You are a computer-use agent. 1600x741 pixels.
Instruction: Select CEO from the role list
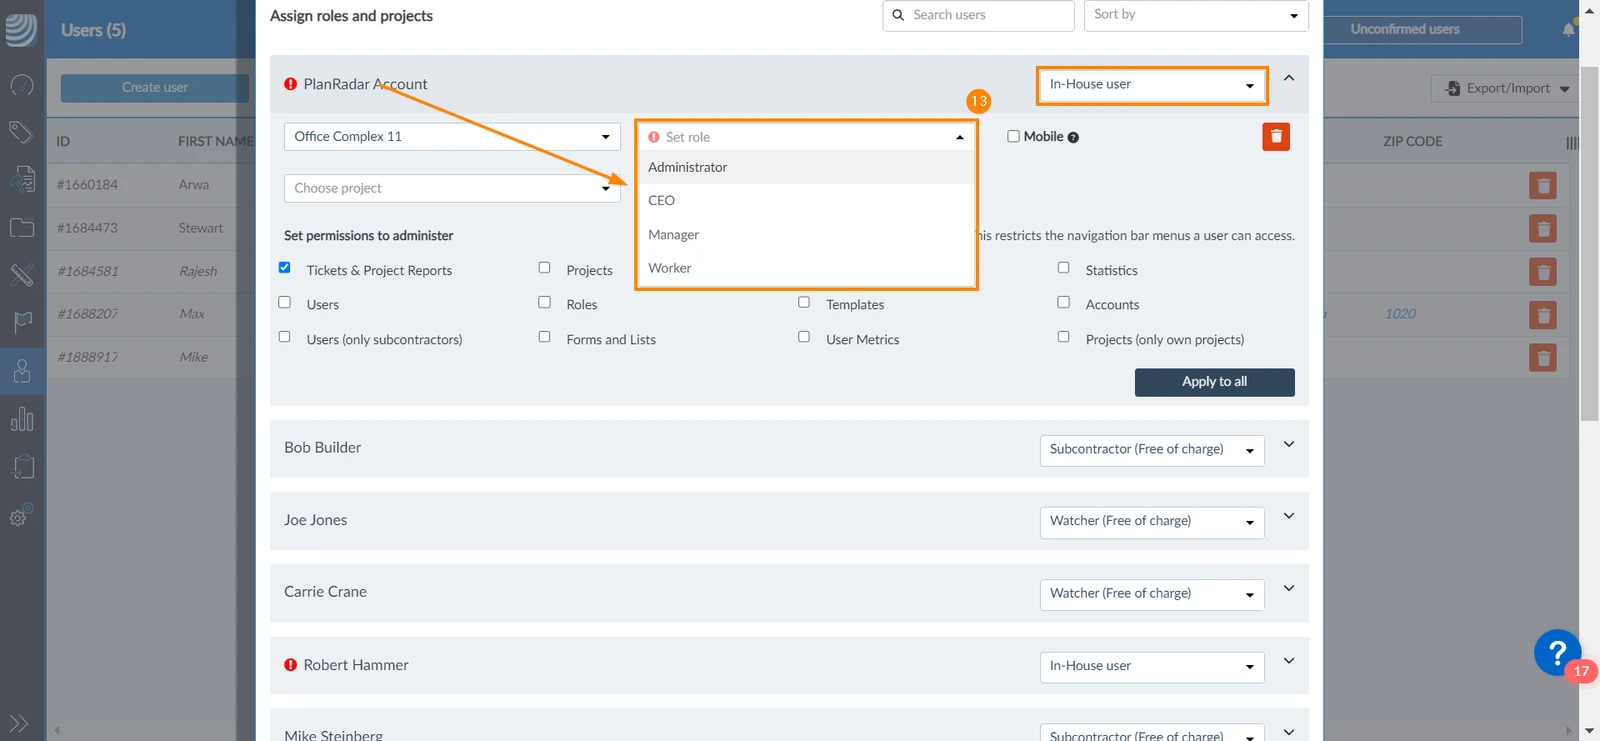tap(806, 200)
